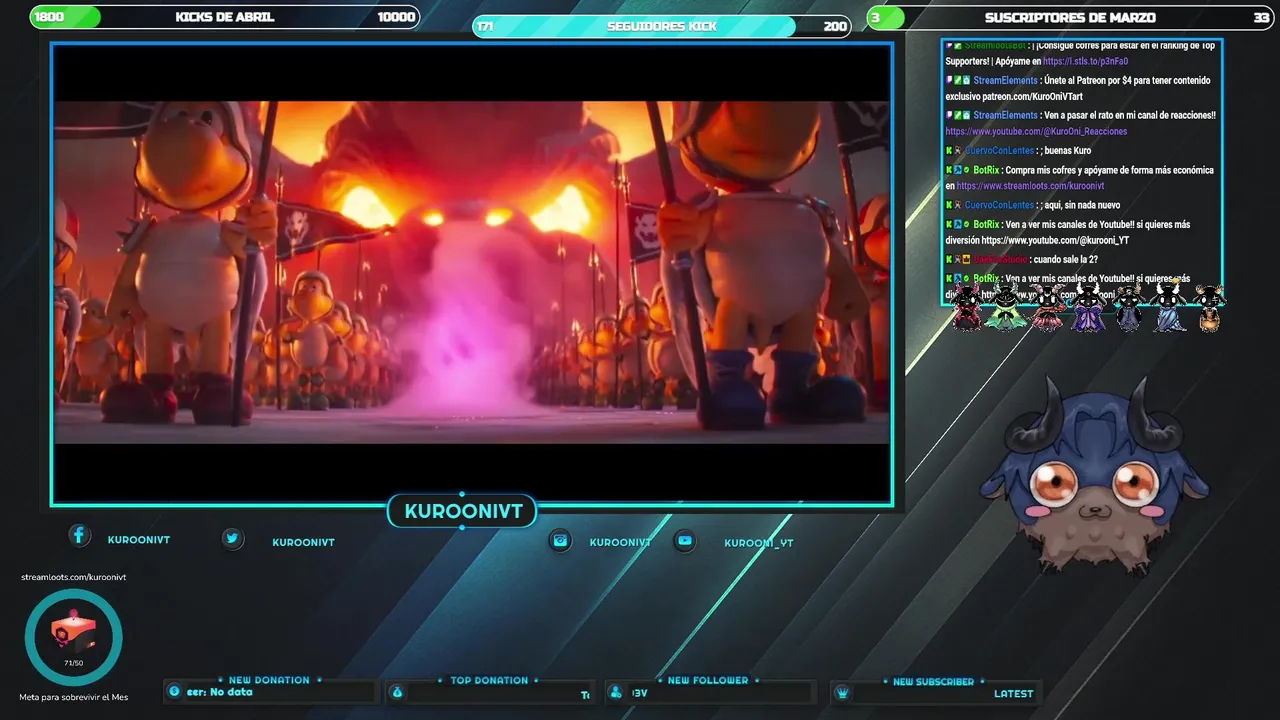Click the 33 goal value on Suscriptores bar
Image resolution: width=1280 pixels, height=720 pixels.
coord(1261,17)
